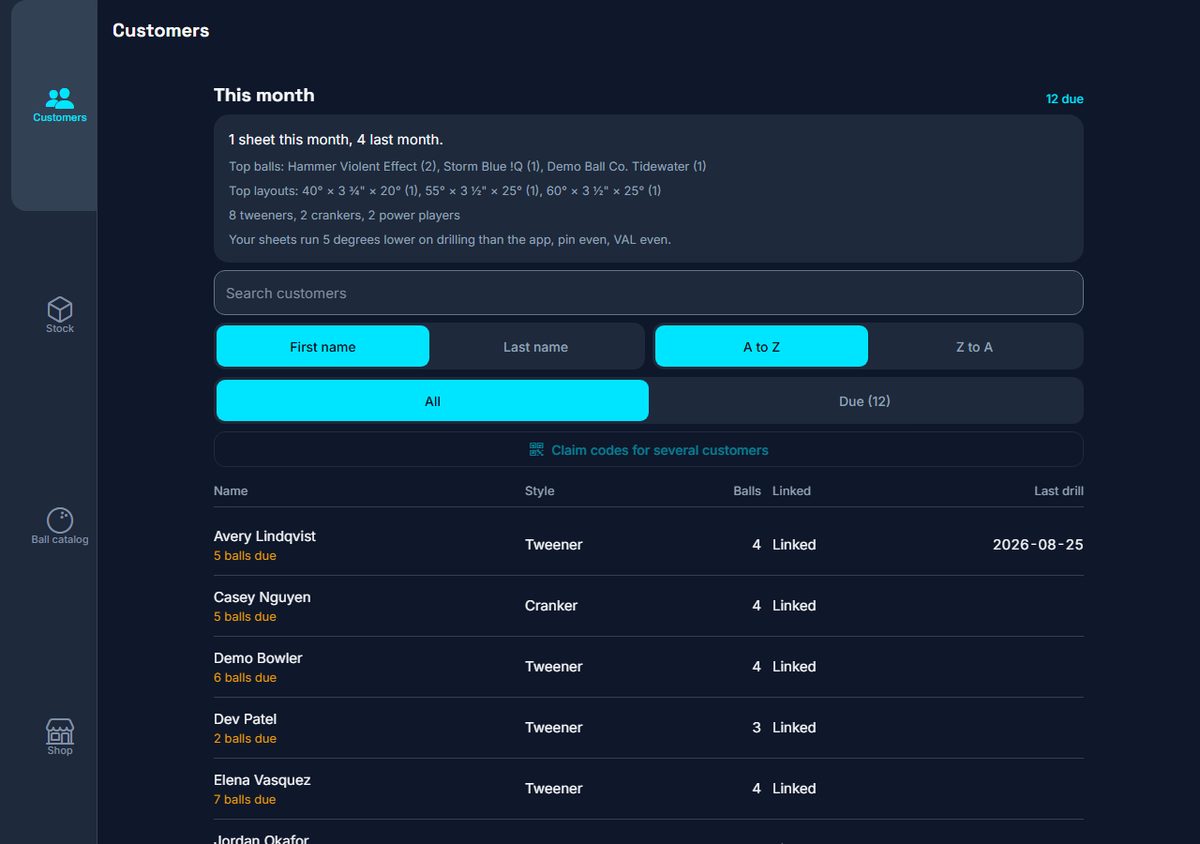Open the Shop storefront icon

pyautogui.click(x=60, y=731)
